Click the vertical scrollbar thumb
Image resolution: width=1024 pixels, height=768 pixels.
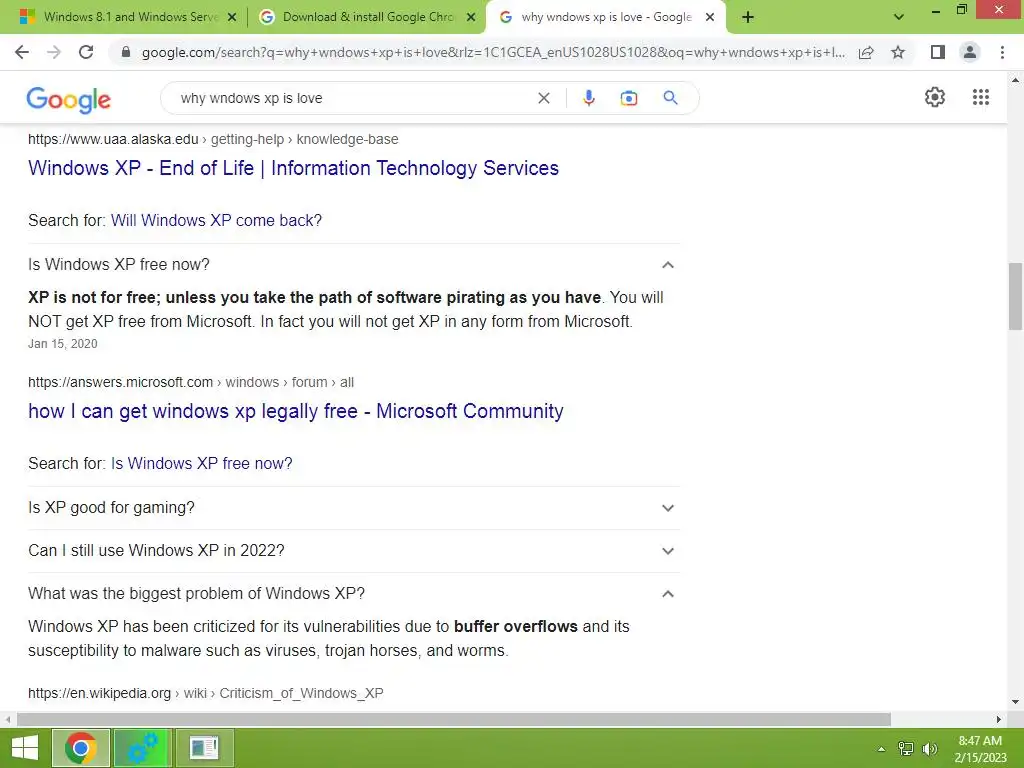[1015, 296]
